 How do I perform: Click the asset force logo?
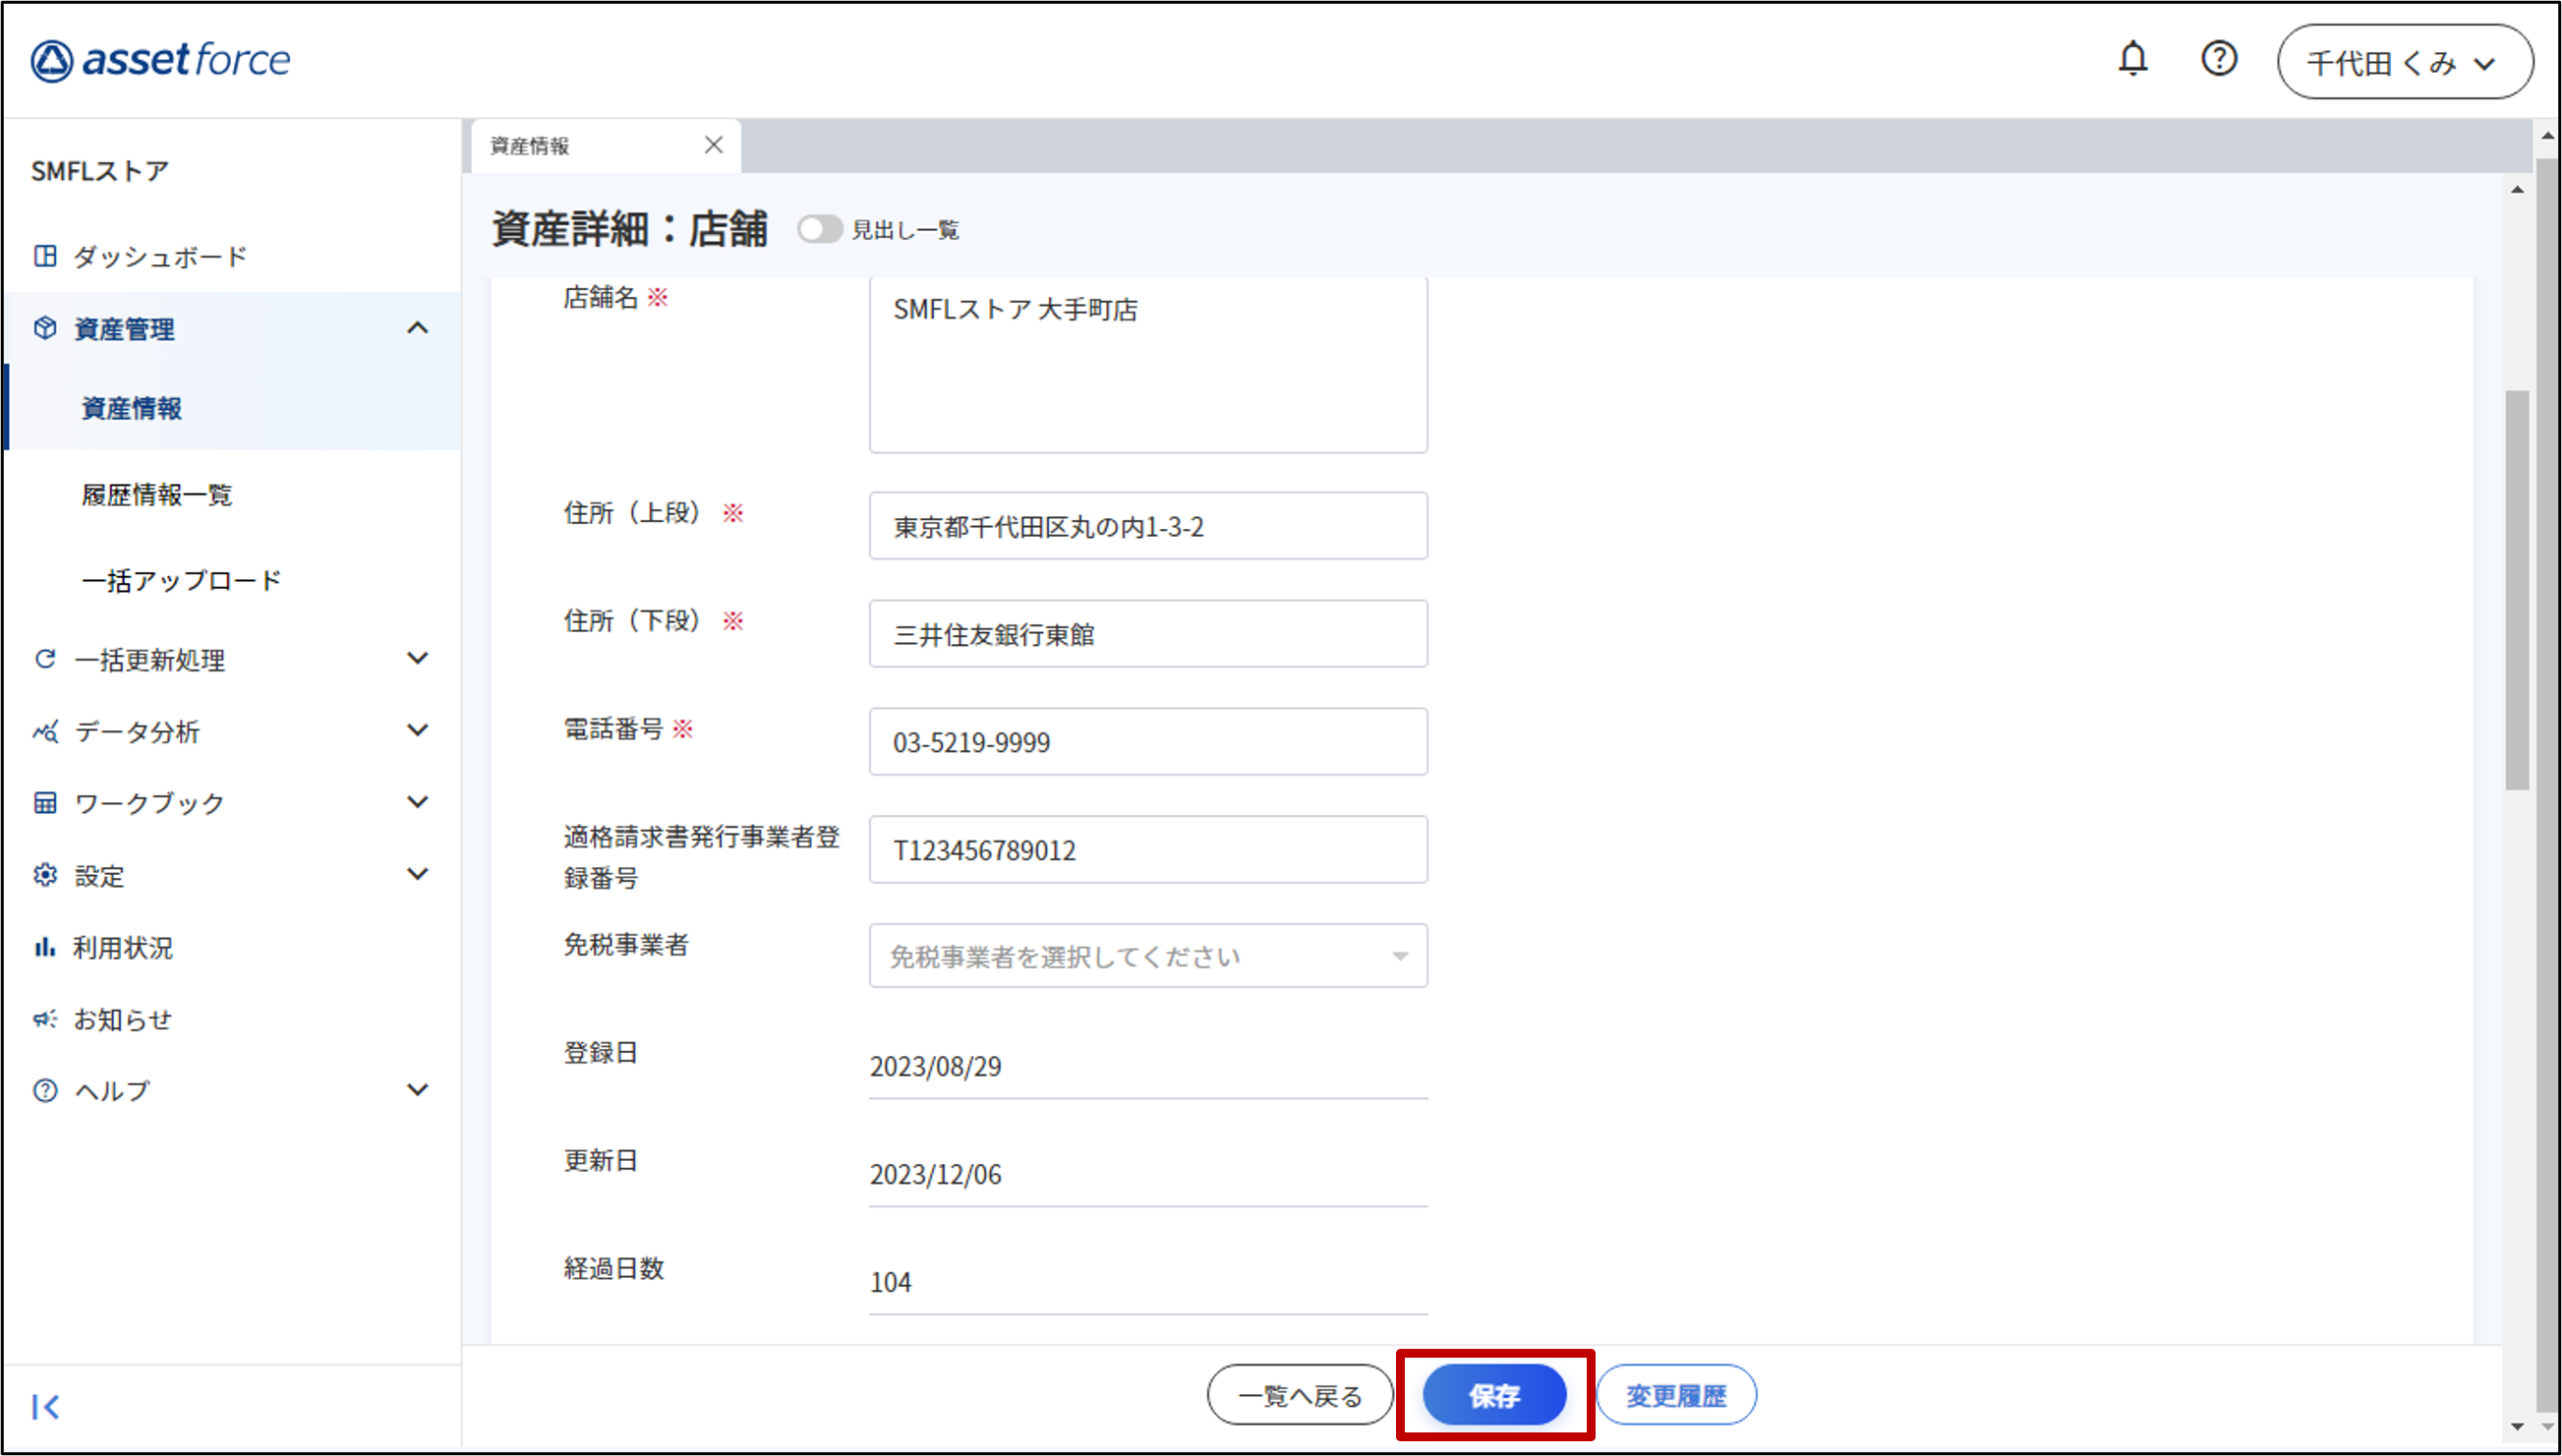point(160,60)
